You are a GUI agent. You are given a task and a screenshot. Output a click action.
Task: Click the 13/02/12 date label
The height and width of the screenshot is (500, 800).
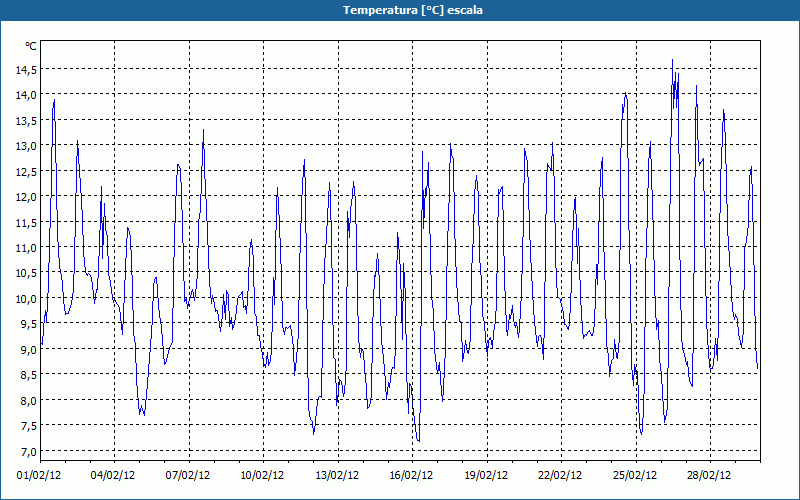(x=337, y=475)
